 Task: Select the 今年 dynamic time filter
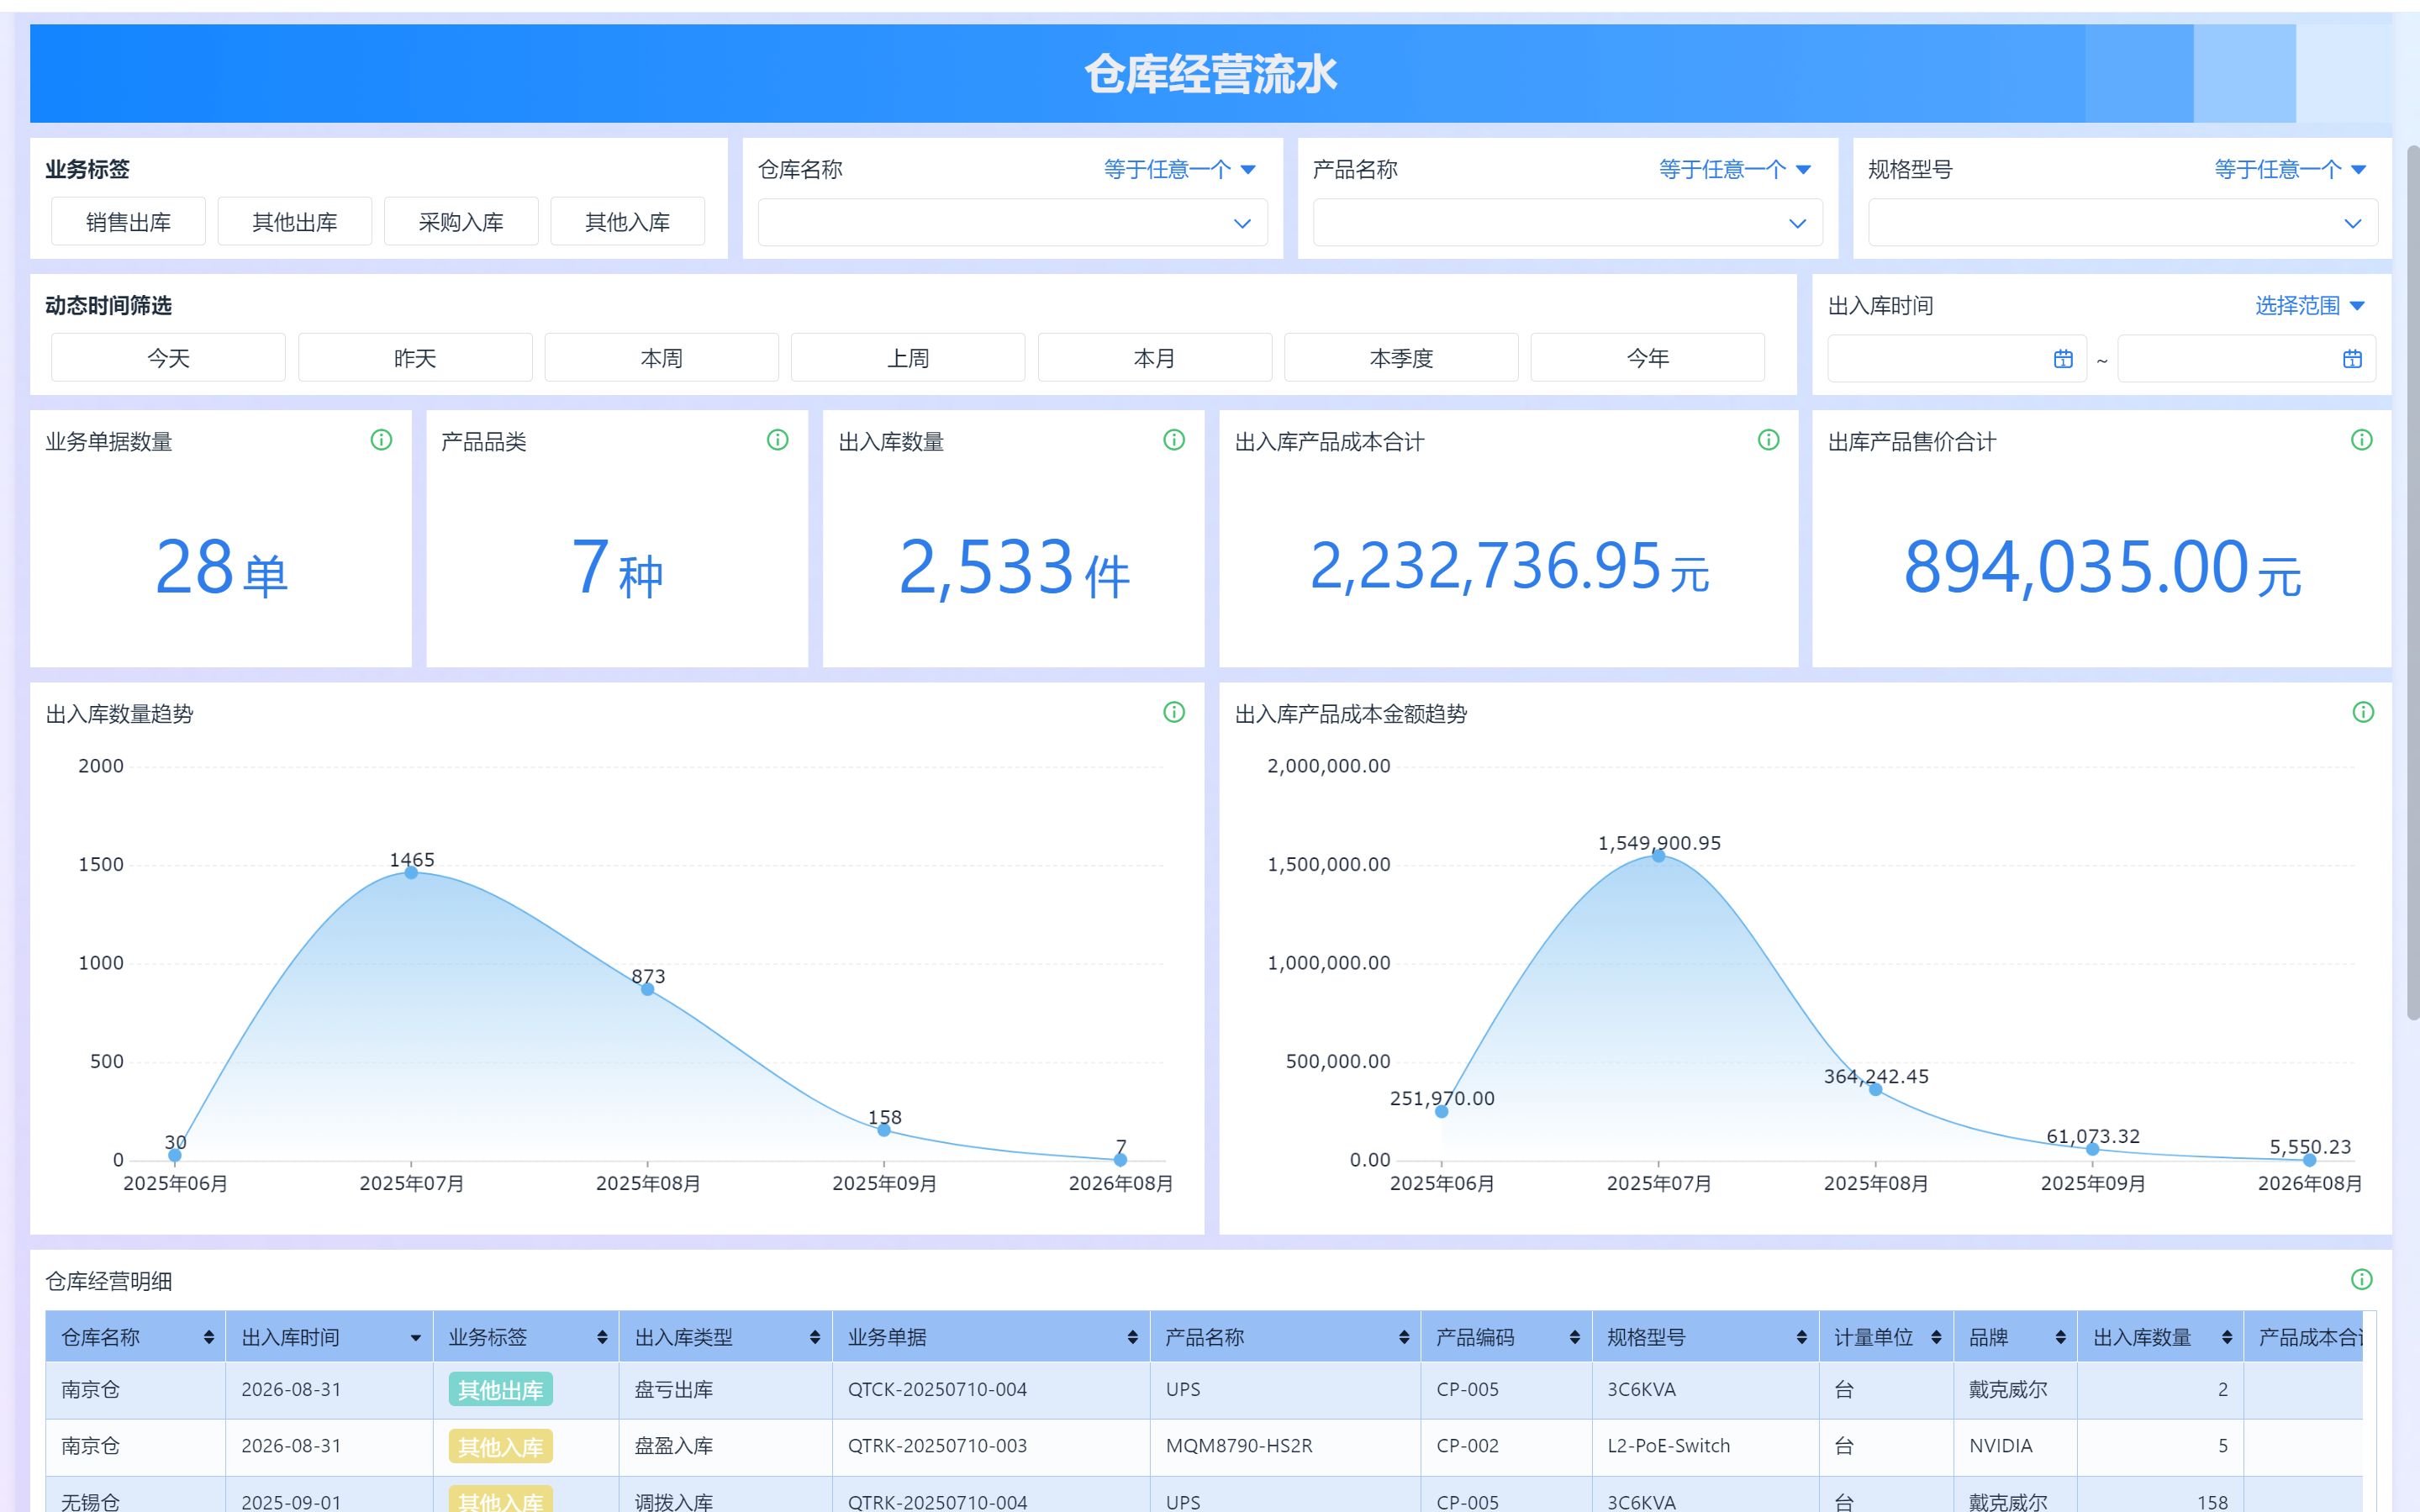[x=1647, y=358]
